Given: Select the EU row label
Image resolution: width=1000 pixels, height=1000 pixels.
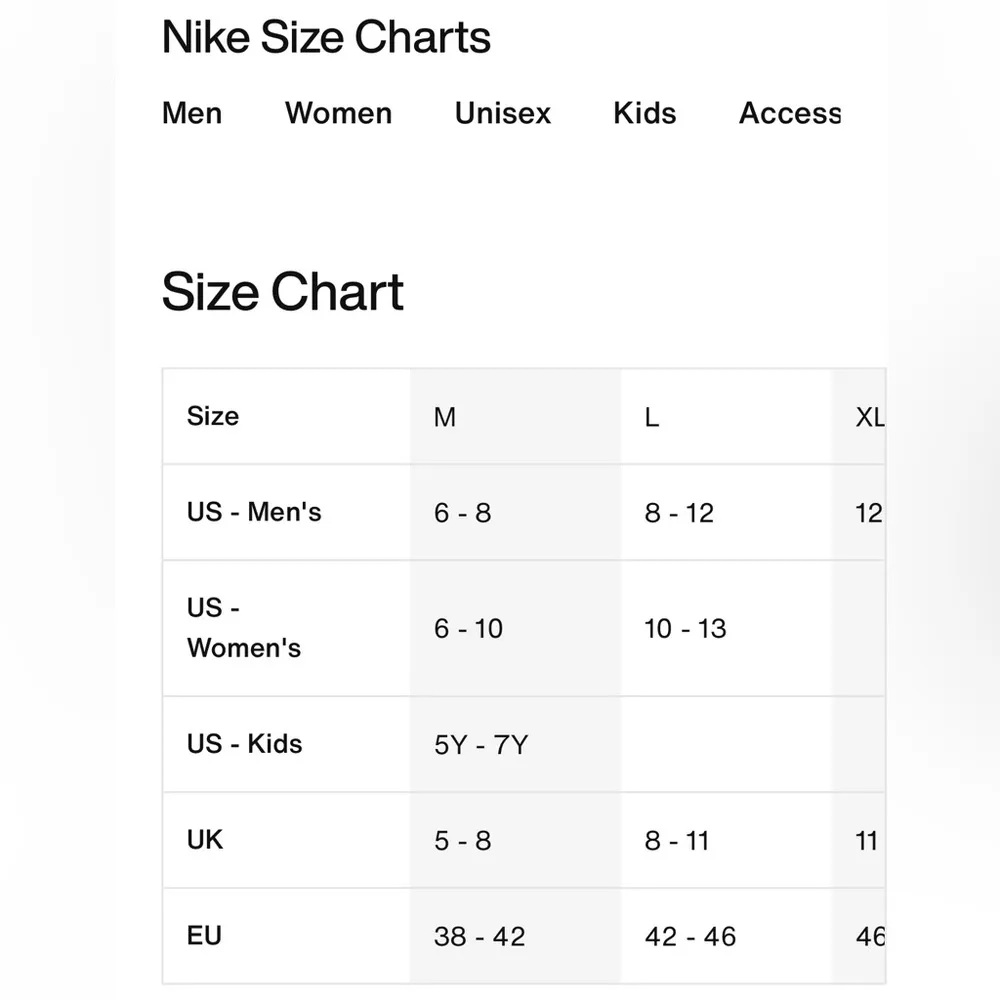Looking at the screenshot, I should [204, 936].
